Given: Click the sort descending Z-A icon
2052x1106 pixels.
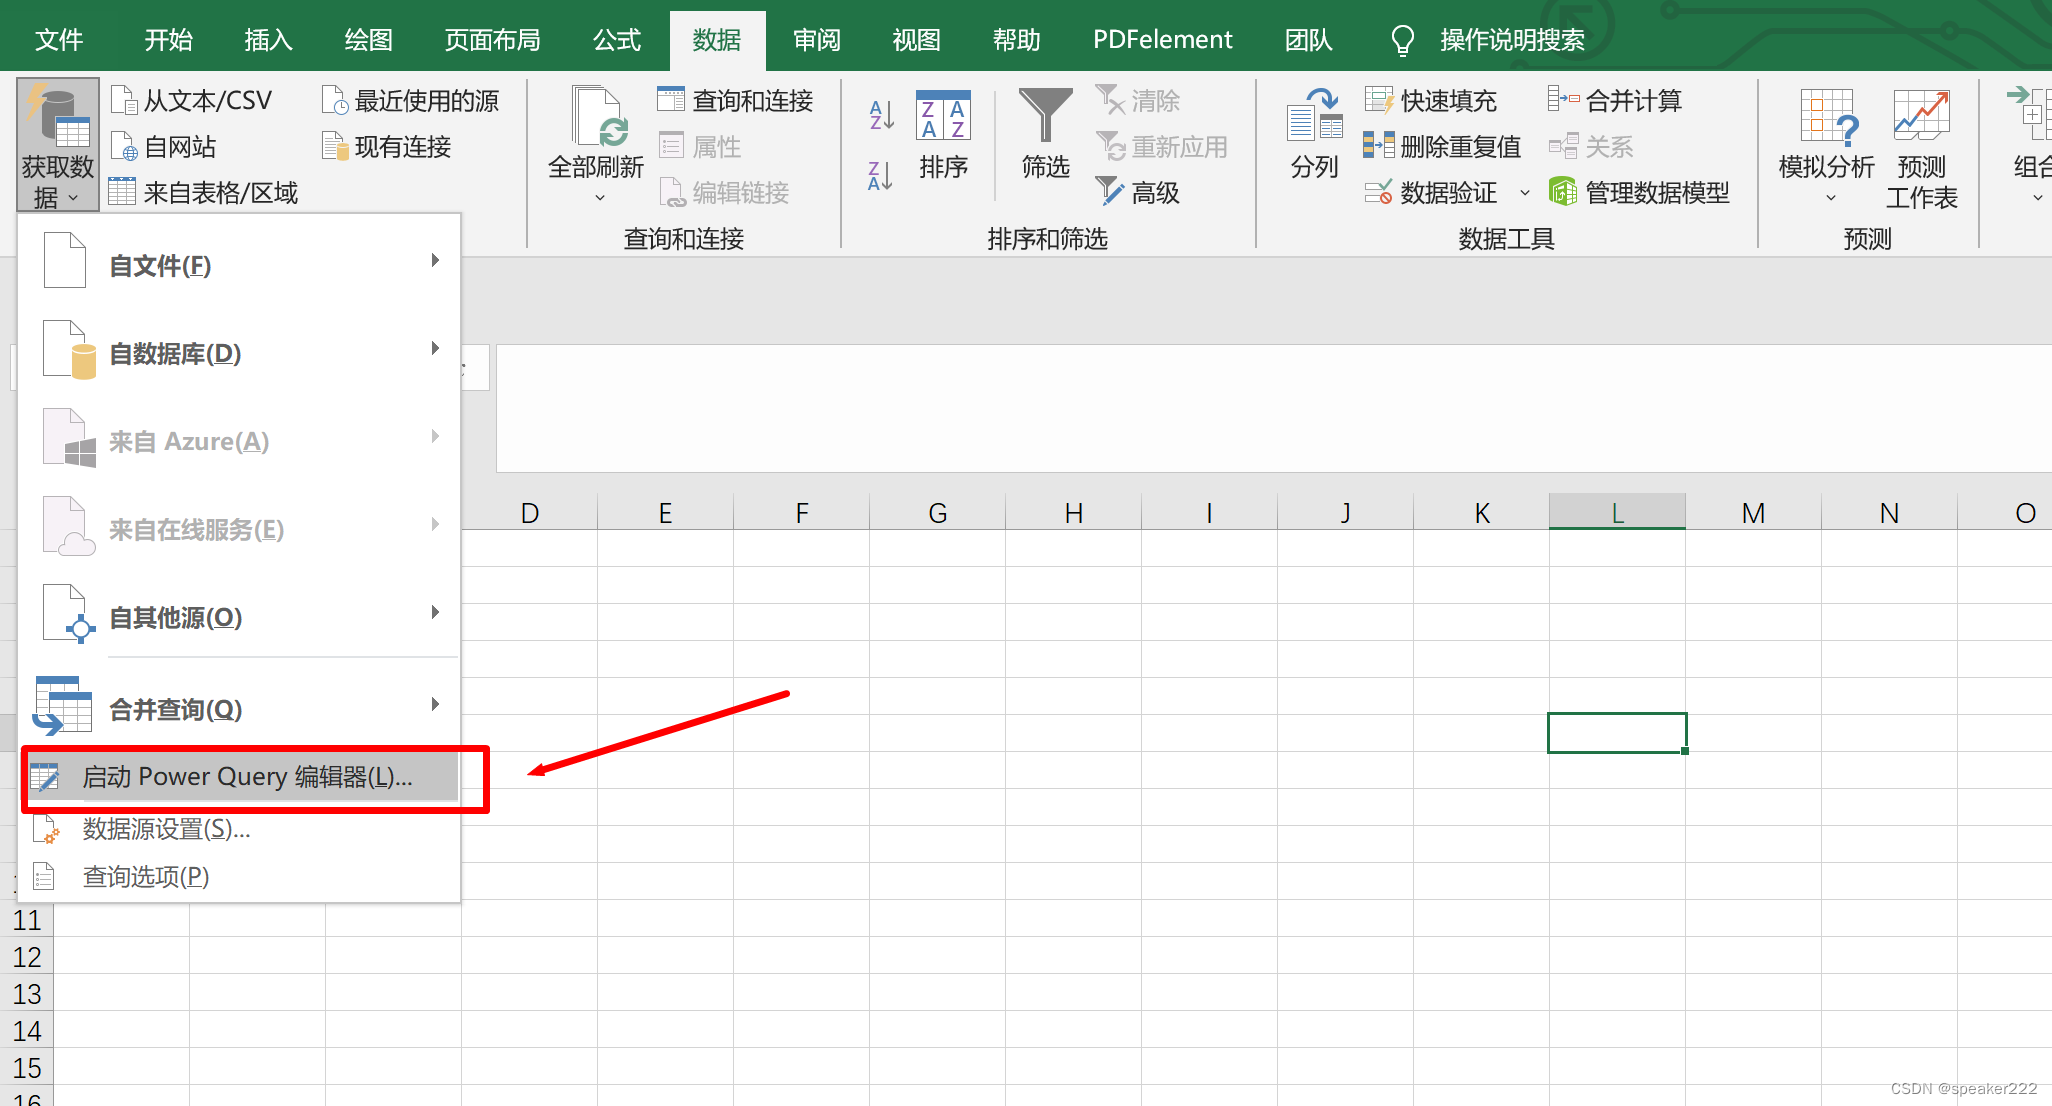Looking at the screenshot, I should 881,176.
